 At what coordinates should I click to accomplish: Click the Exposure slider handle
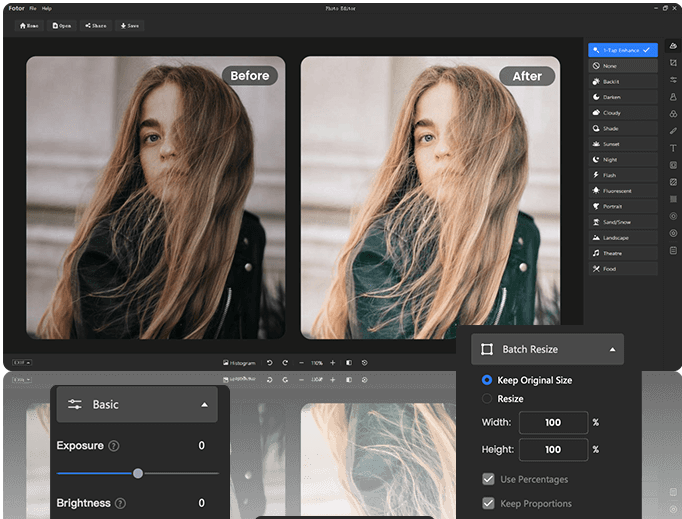138,473
